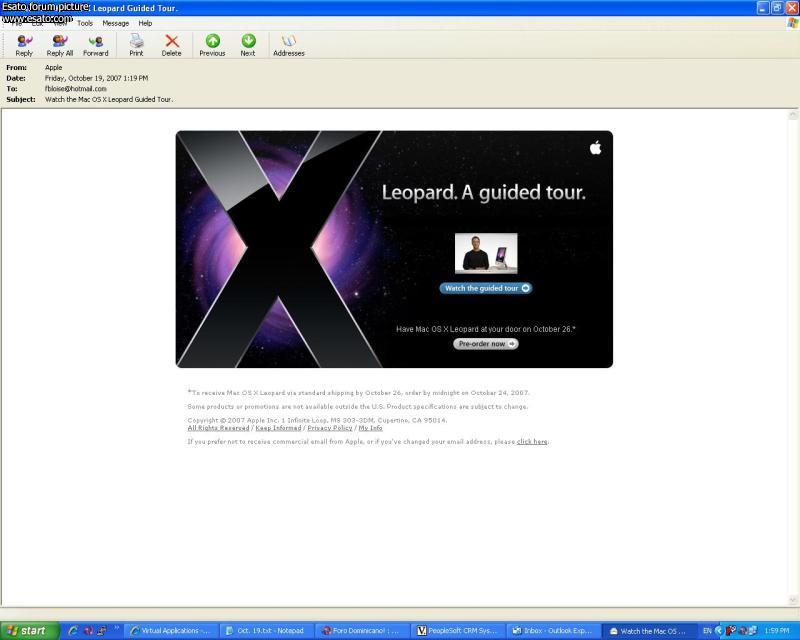Go to the Previous message
The height and width of the screenshot is (640, 800).
(x=212, y=45)
